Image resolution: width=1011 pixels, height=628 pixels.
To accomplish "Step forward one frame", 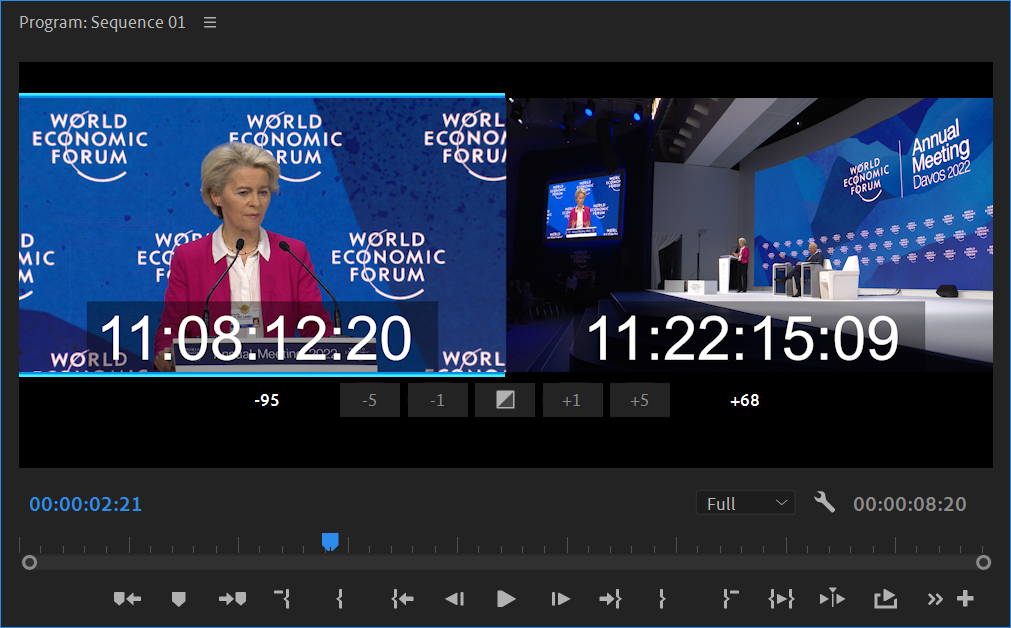I will click(560, 599).
